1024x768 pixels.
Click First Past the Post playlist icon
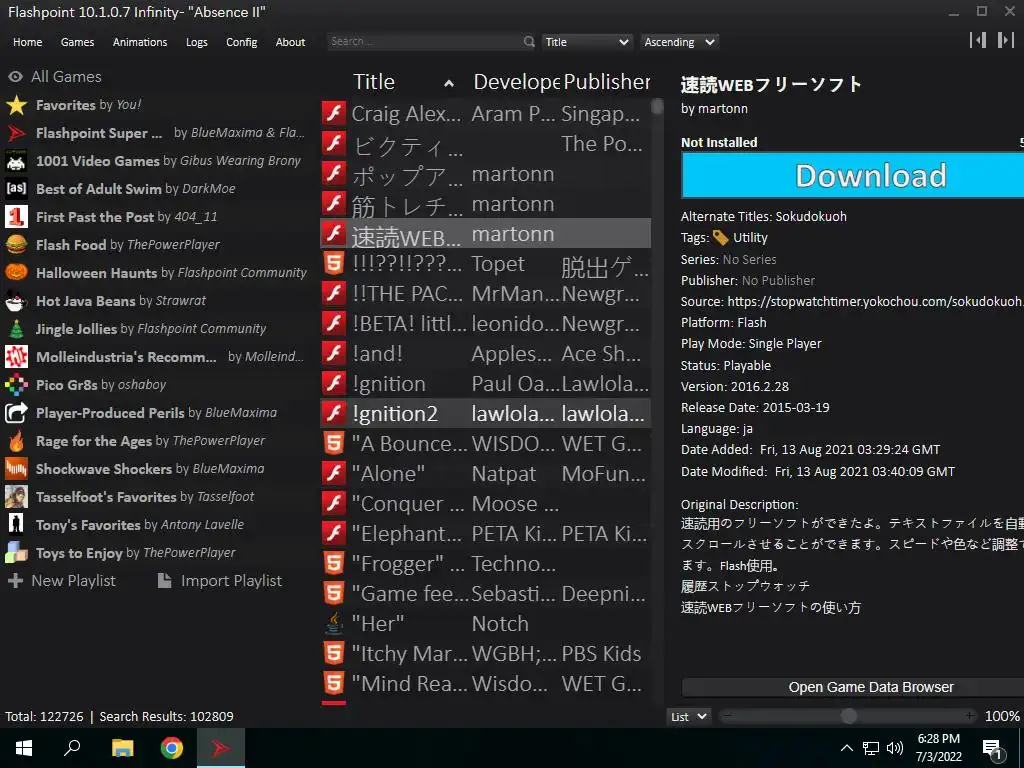(x=16, y=217)
